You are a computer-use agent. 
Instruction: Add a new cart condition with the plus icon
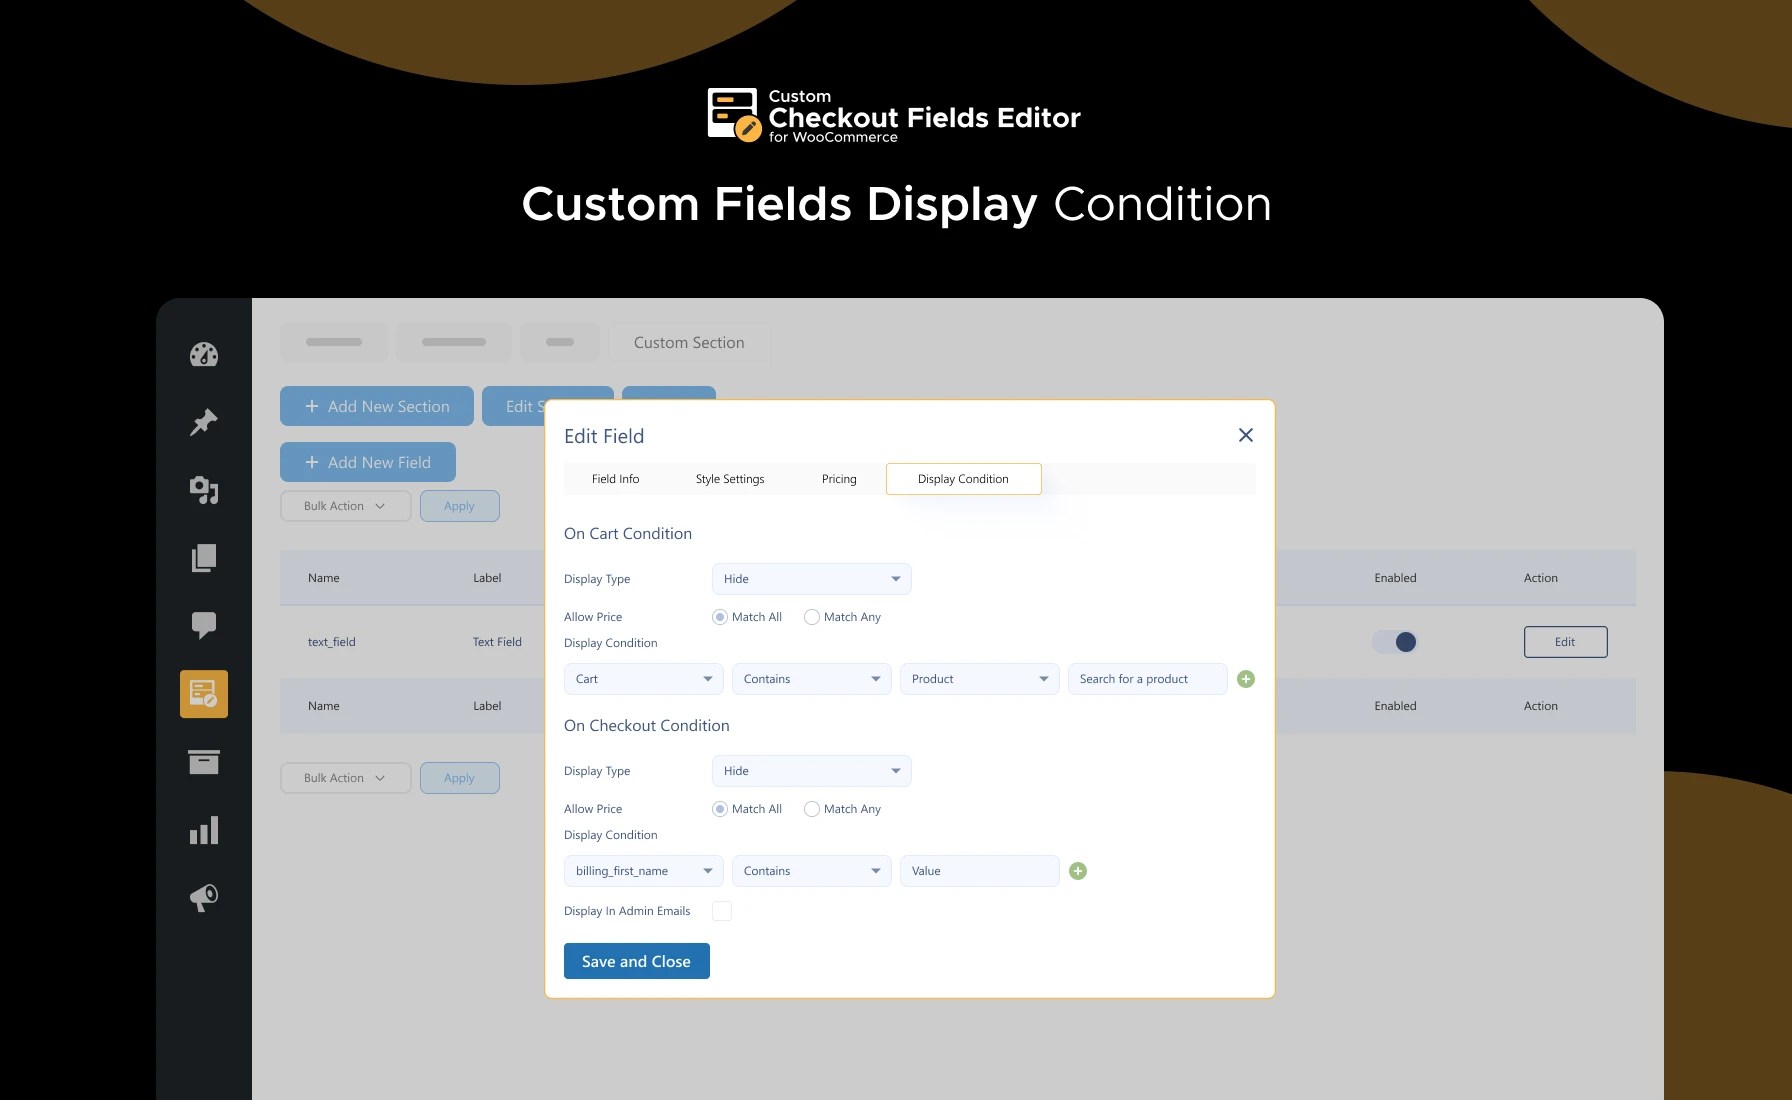pyautogui.click(x=1245, y=679)
